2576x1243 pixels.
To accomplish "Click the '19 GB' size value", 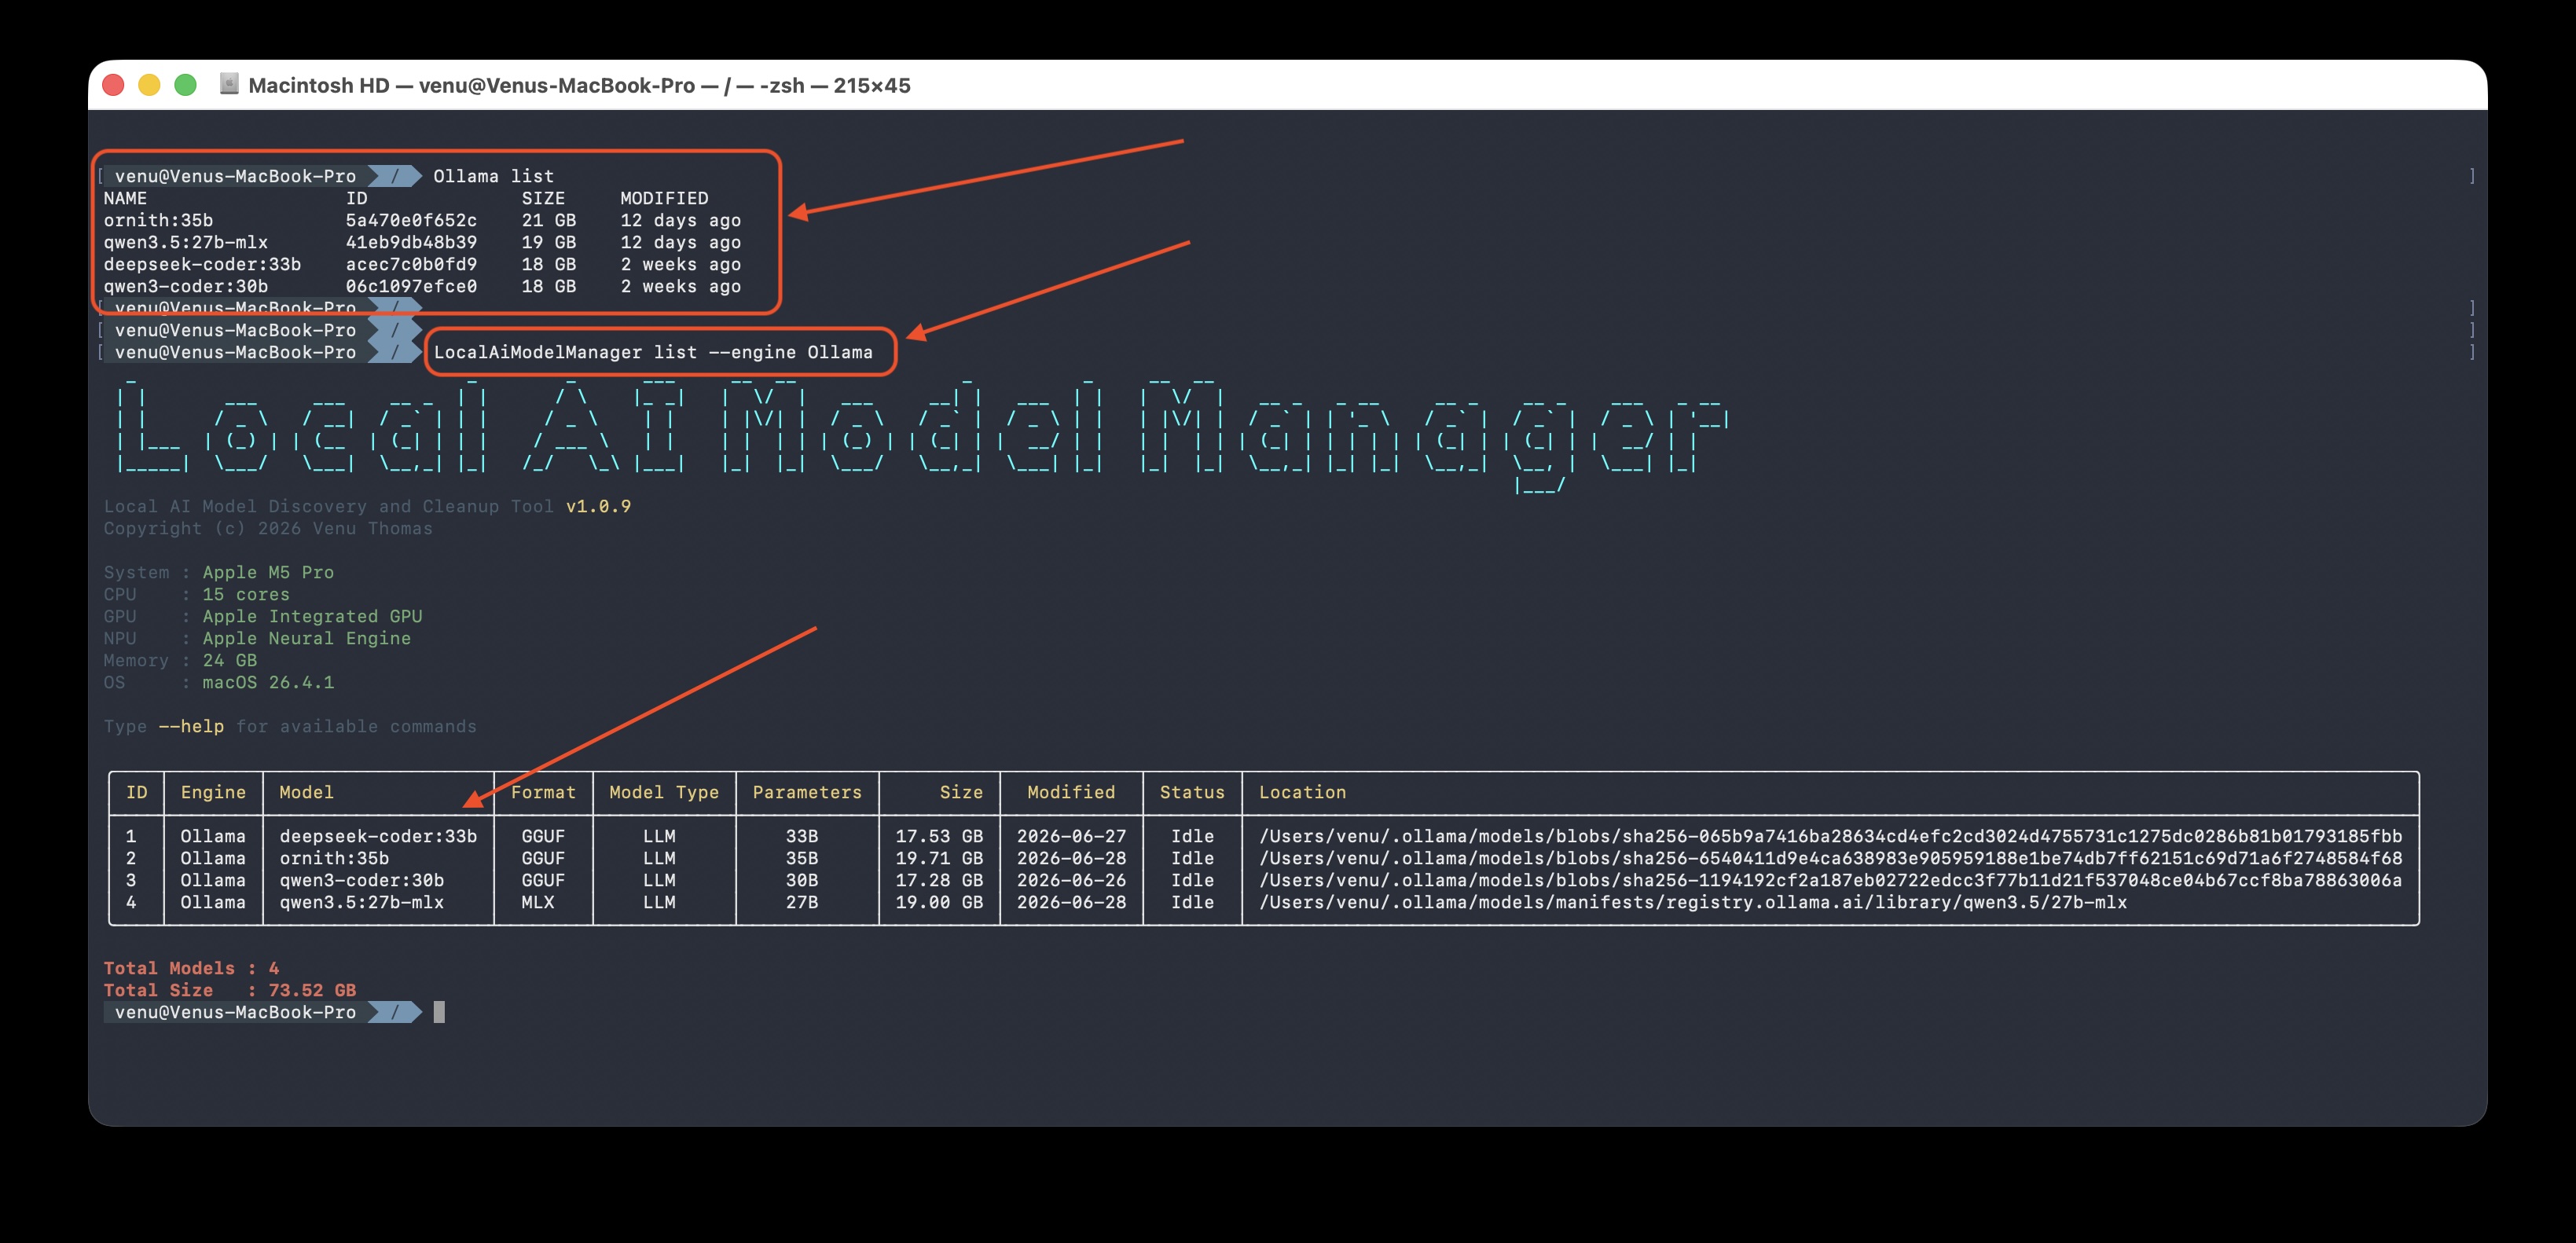I will pyautogui.click(x=549, y=242).
